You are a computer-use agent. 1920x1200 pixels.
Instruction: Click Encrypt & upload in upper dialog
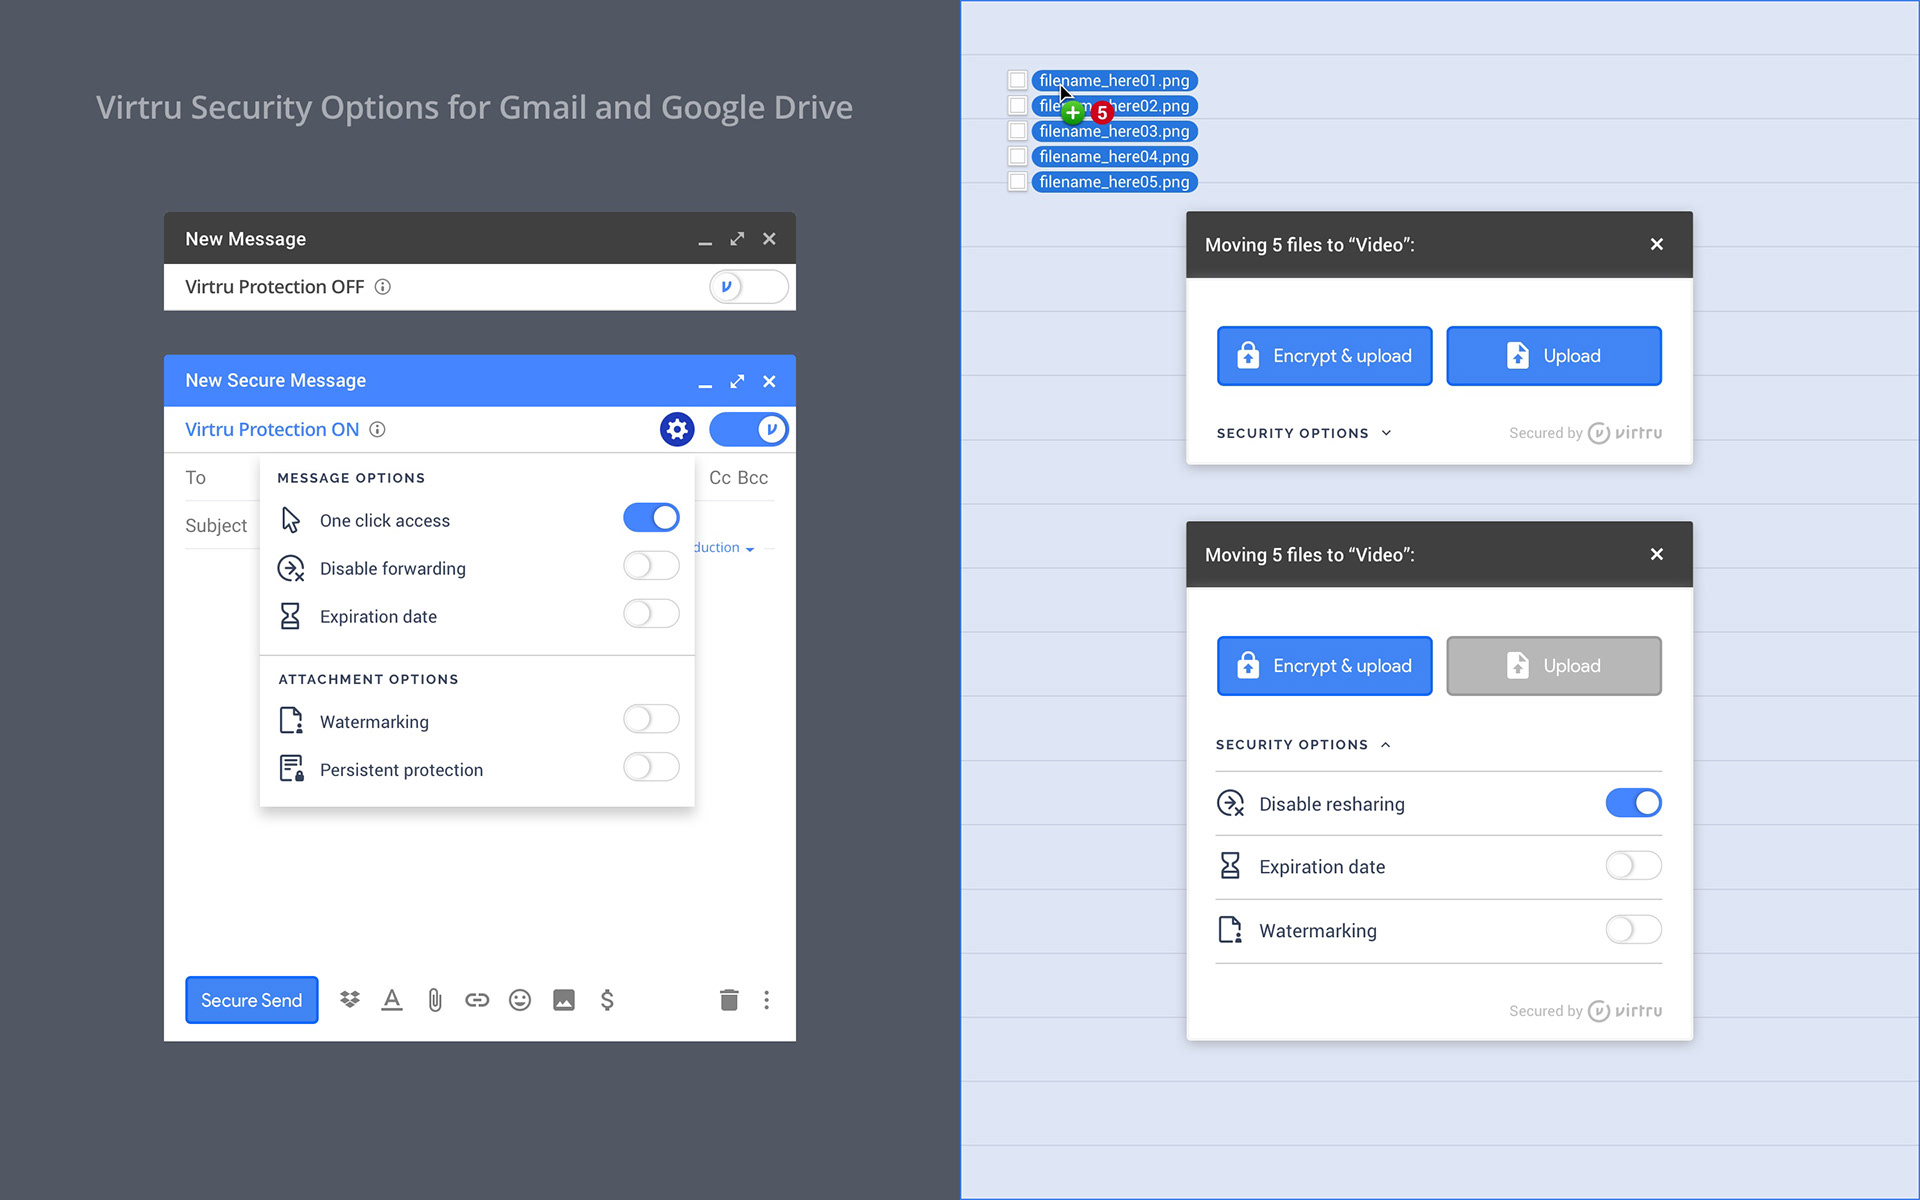point(1324,356)
